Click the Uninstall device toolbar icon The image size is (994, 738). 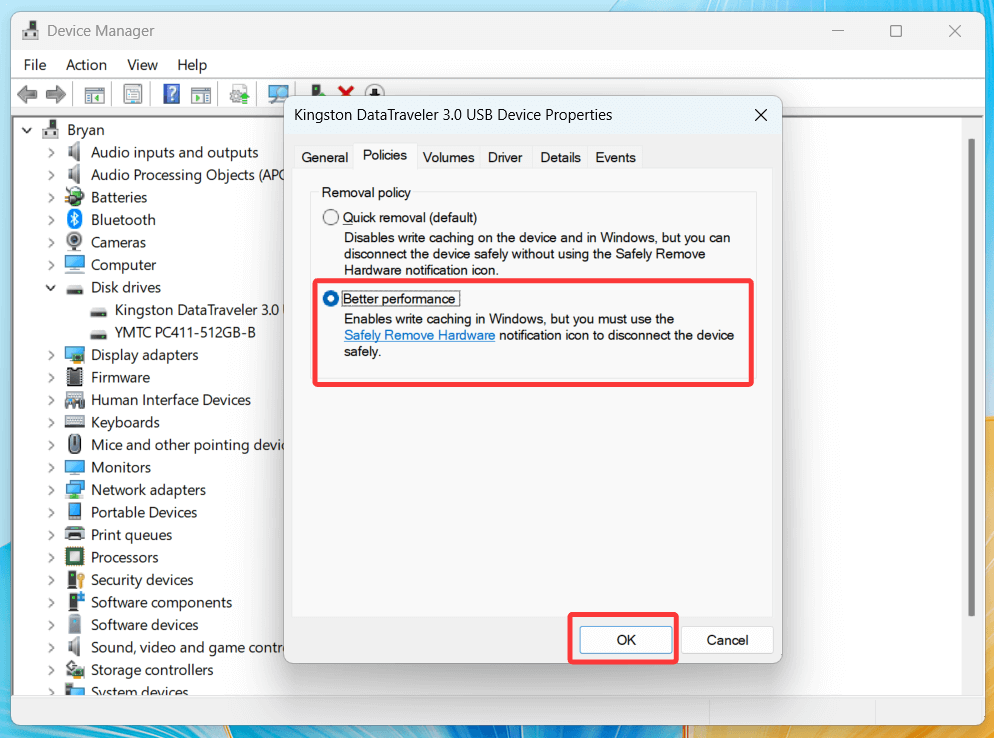pos(344,93)
